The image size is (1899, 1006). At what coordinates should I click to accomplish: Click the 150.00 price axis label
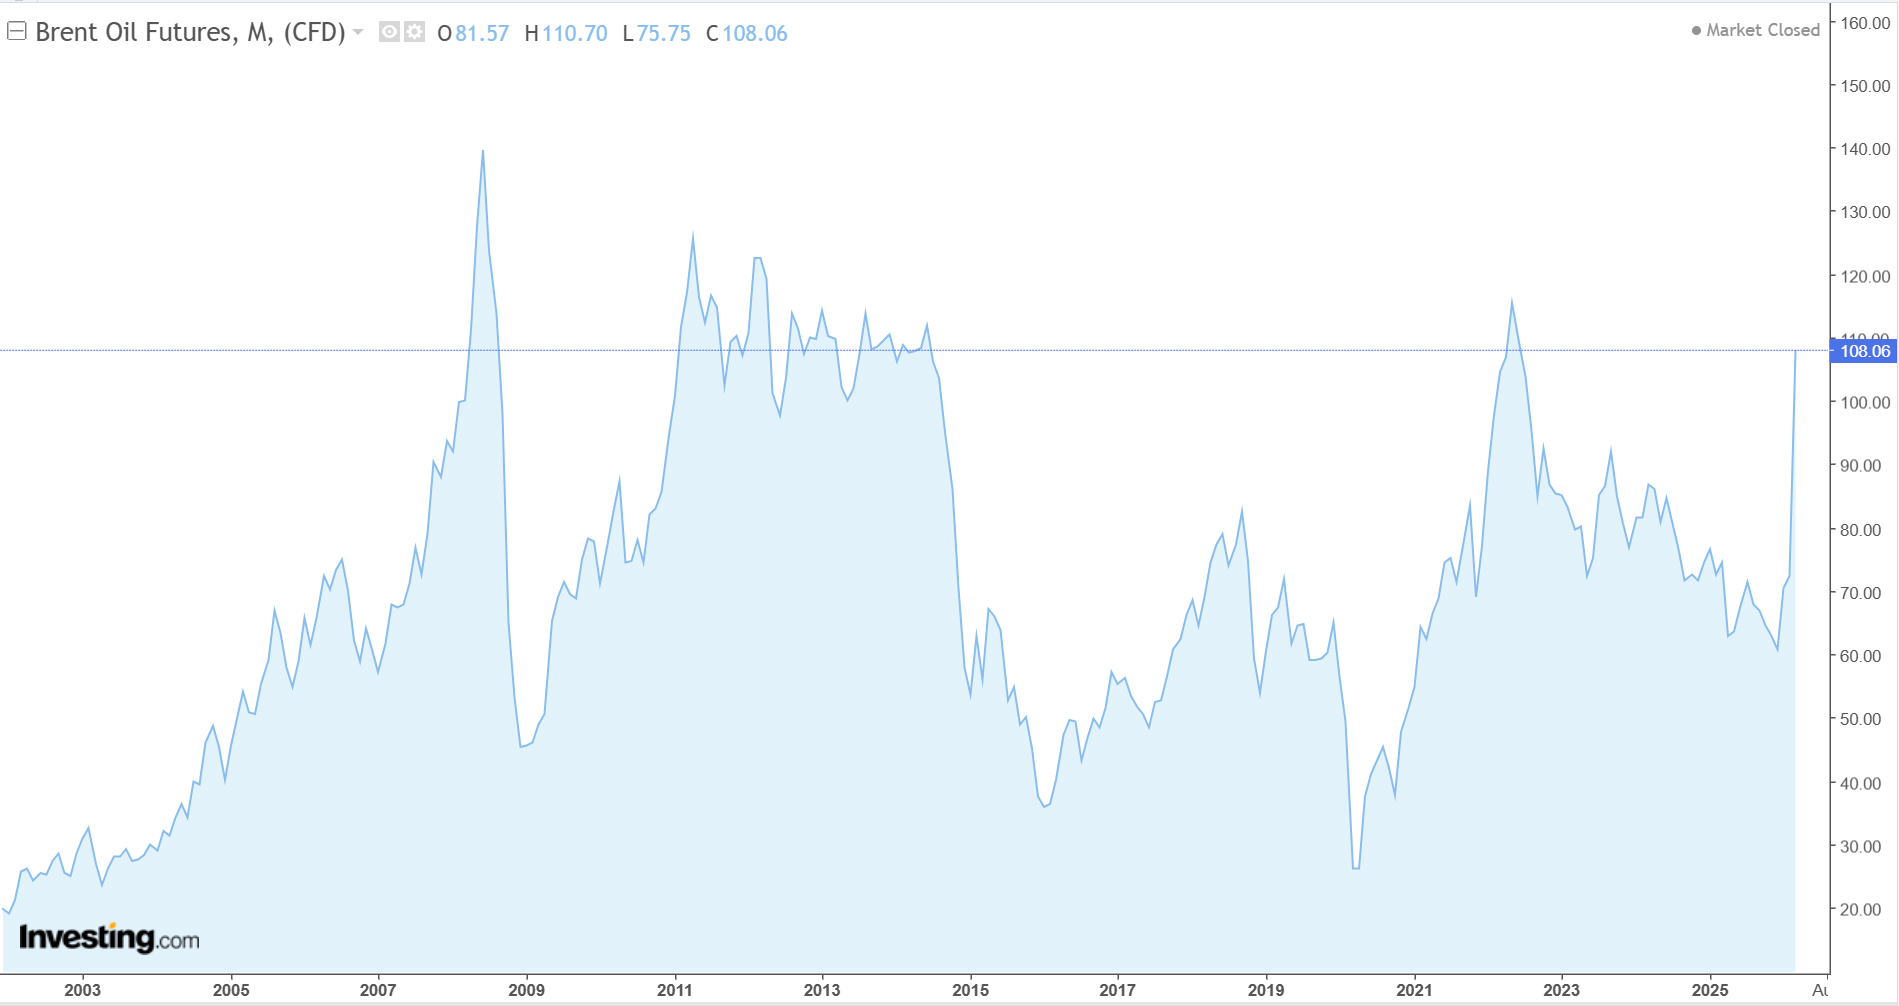[1866, 86]
